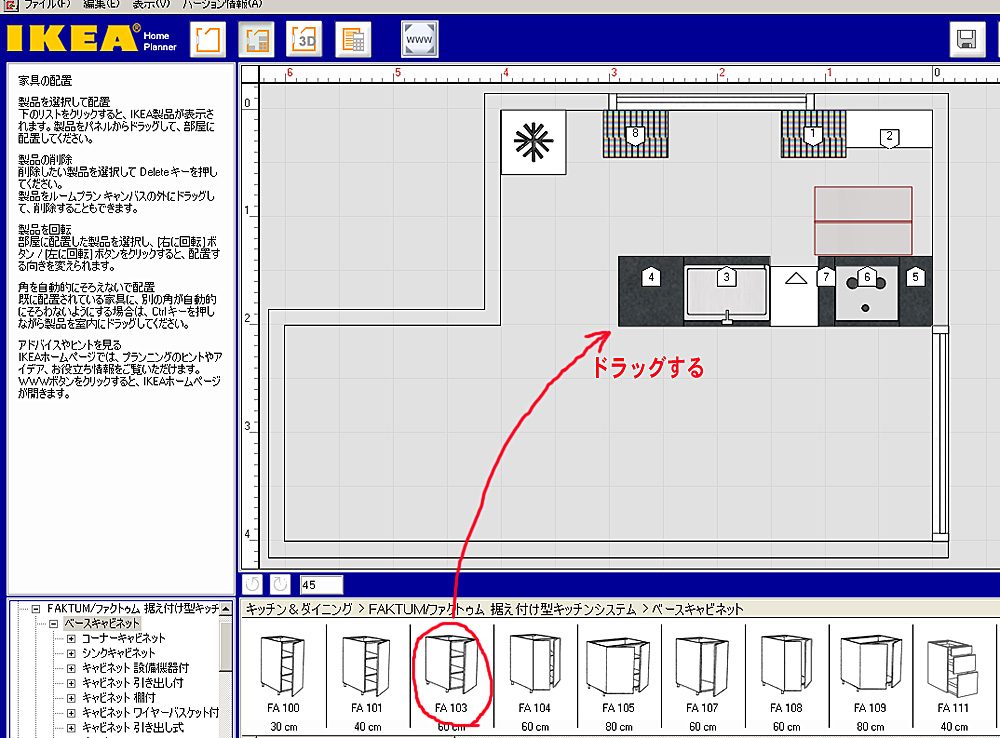Expand the コーナーキャビネット tree node

(71, 638)
